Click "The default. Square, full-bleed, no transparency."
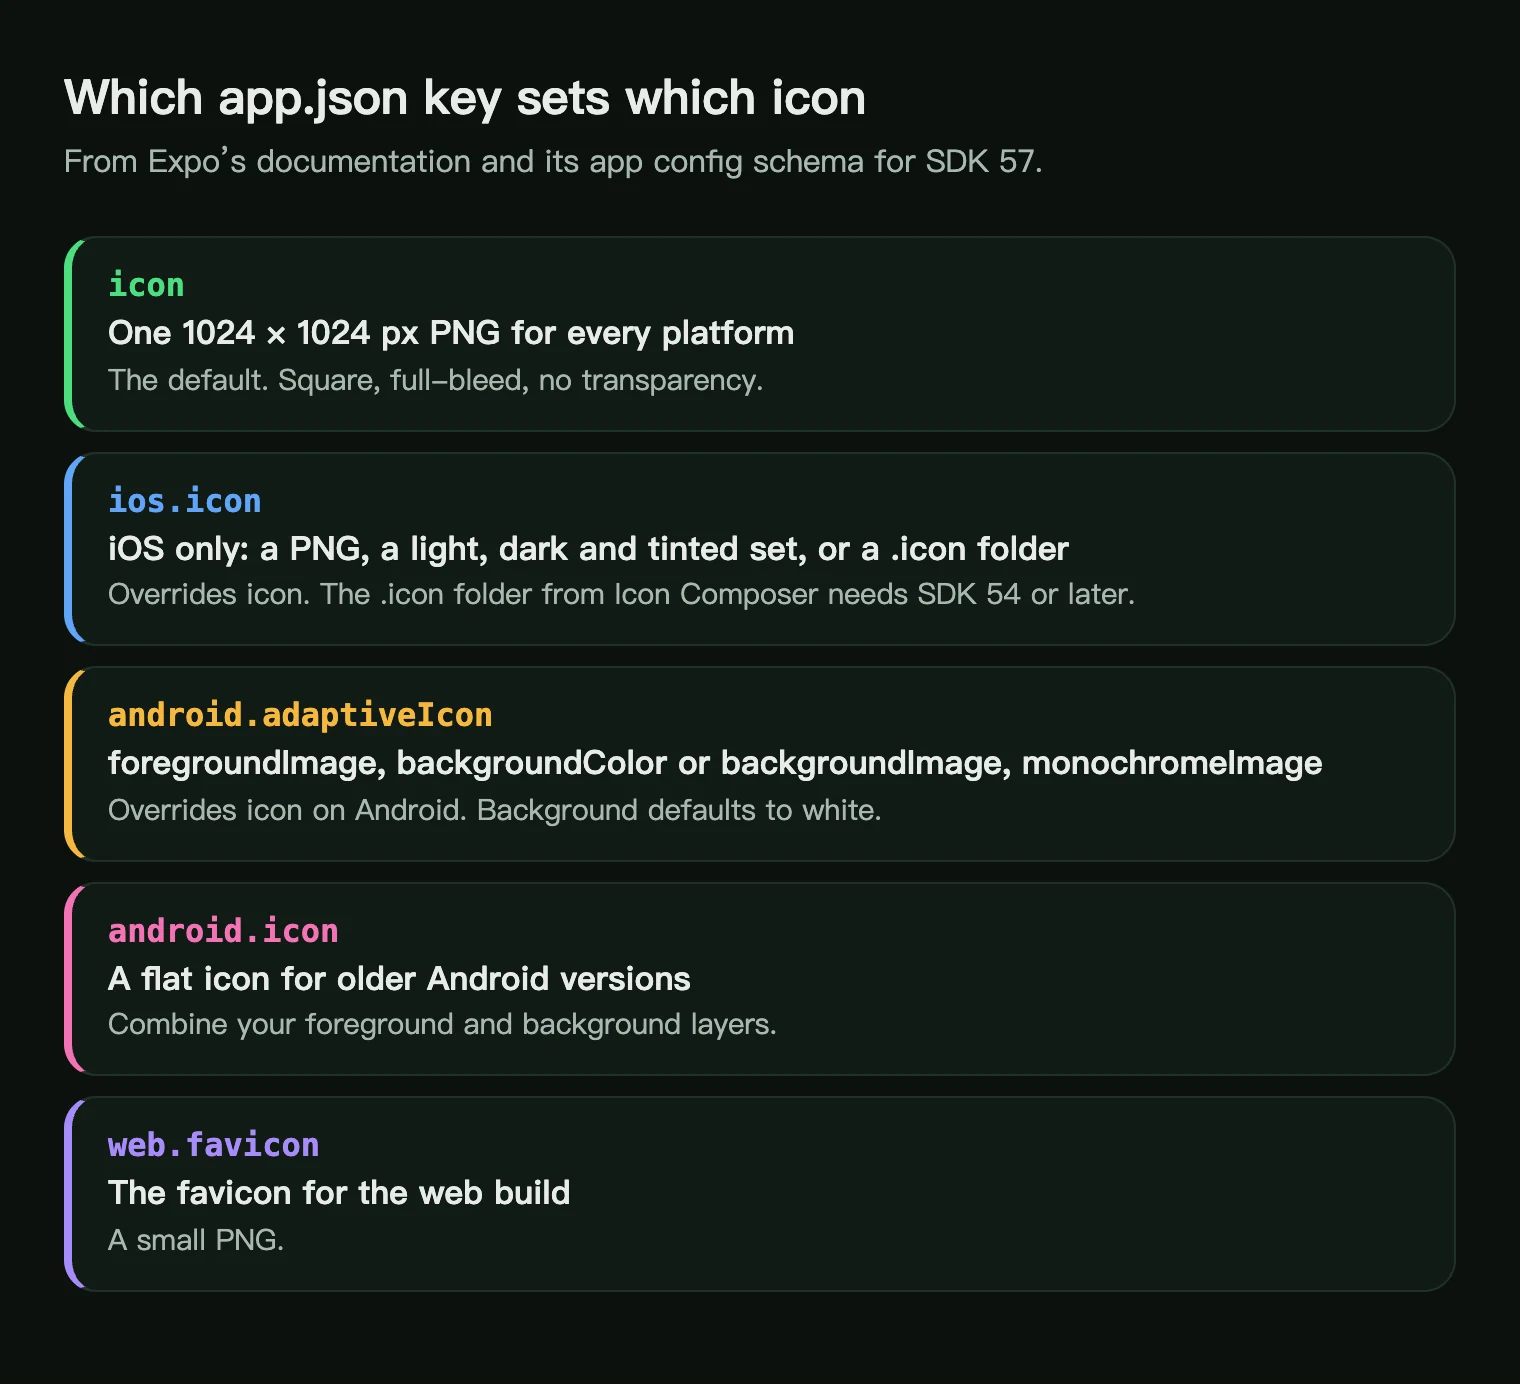The image size is (1520, 1384). coord(435,380)
